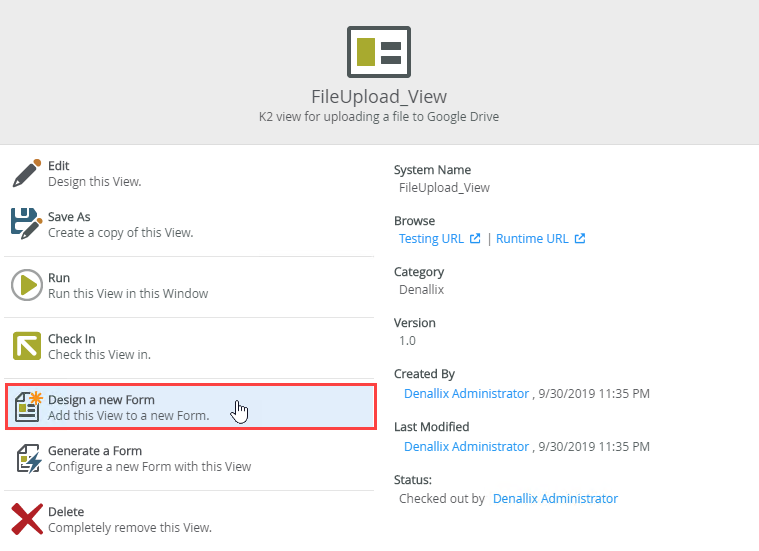The height and width of the screenshot is (551, 759).
Task: Click the Check In arrow icon
Action: point(27,346)
